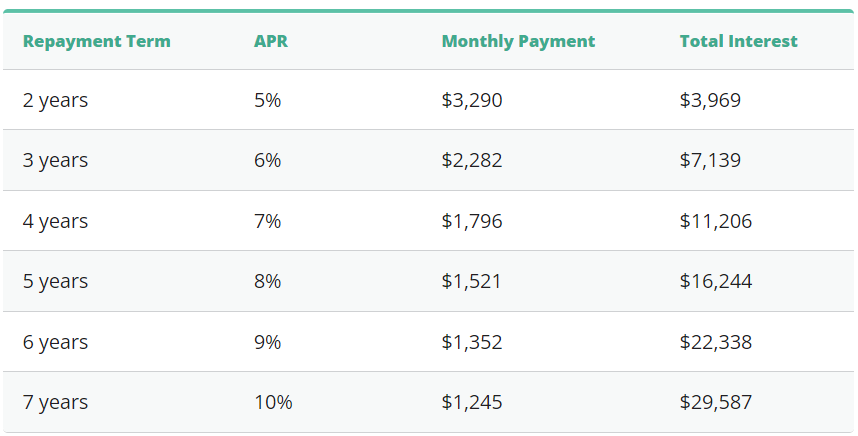This screenshot has height=436, width=858.
Task: Click the 9% APR cell
Action: click(267, 342)
